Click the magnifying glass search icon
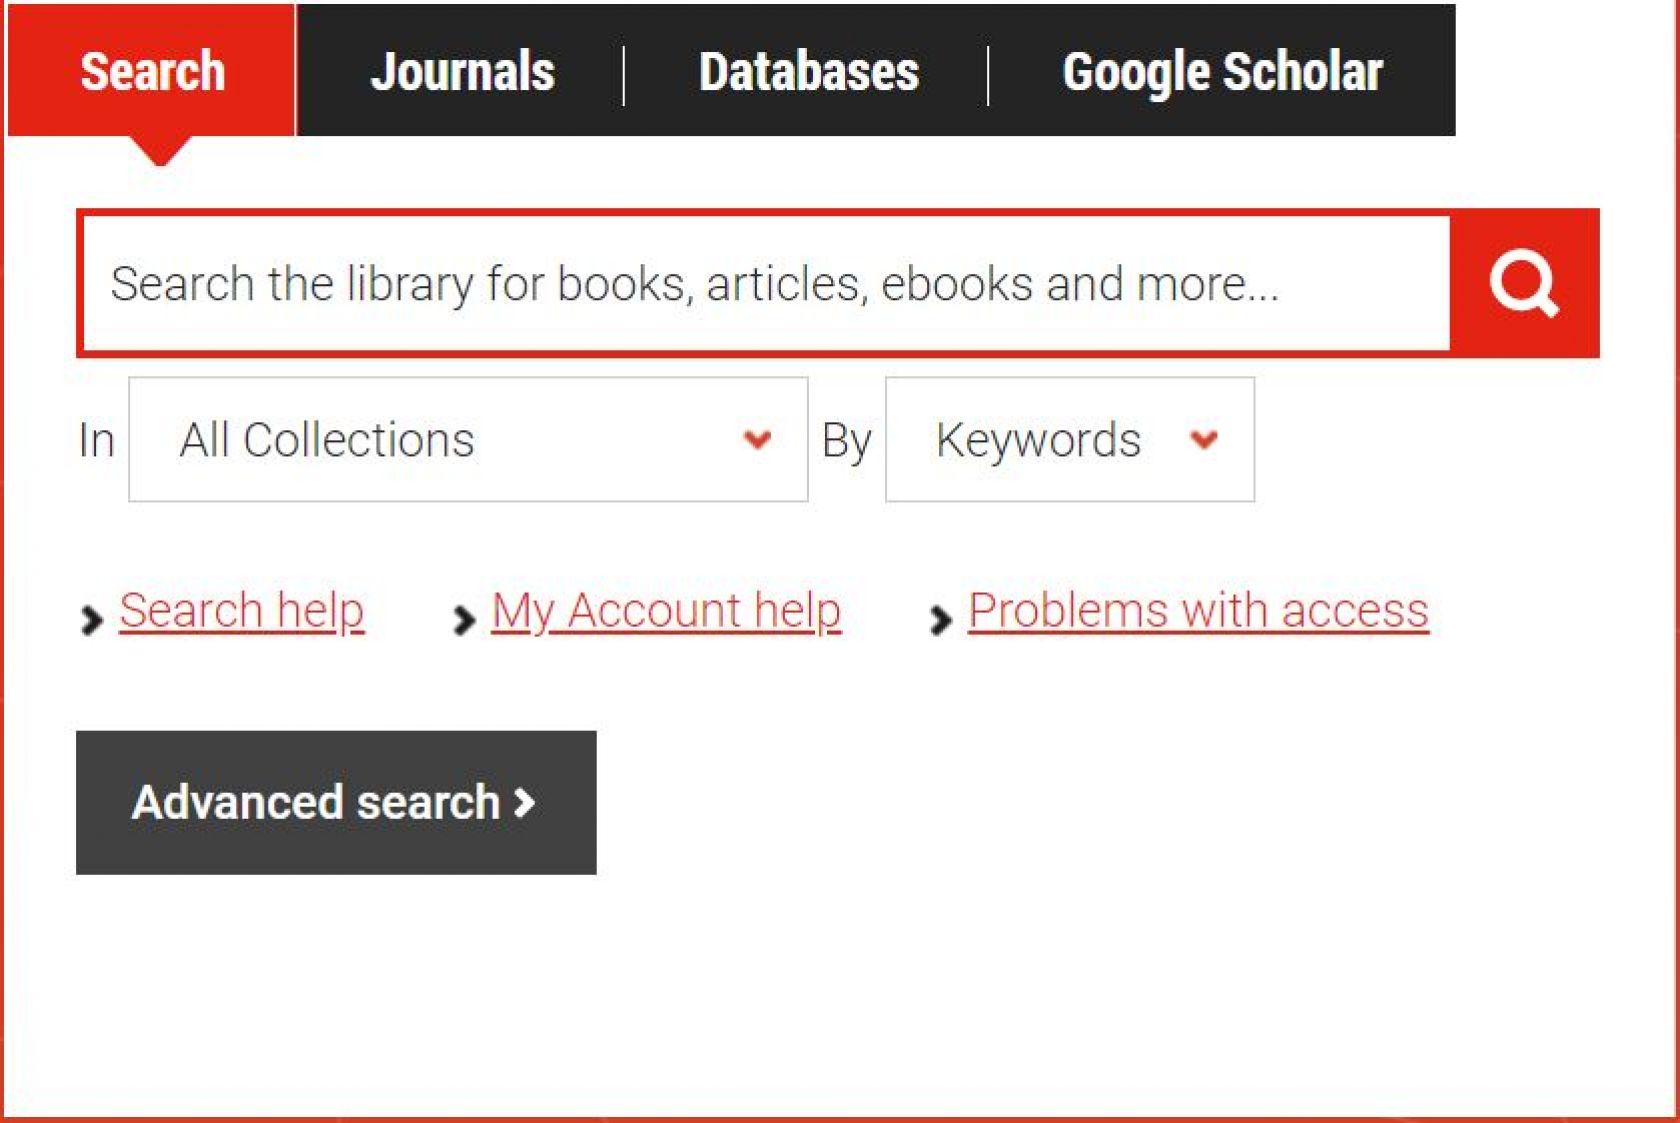Image resolution: width=1680 pixels, height=1123 pixels. [1526, 285]
